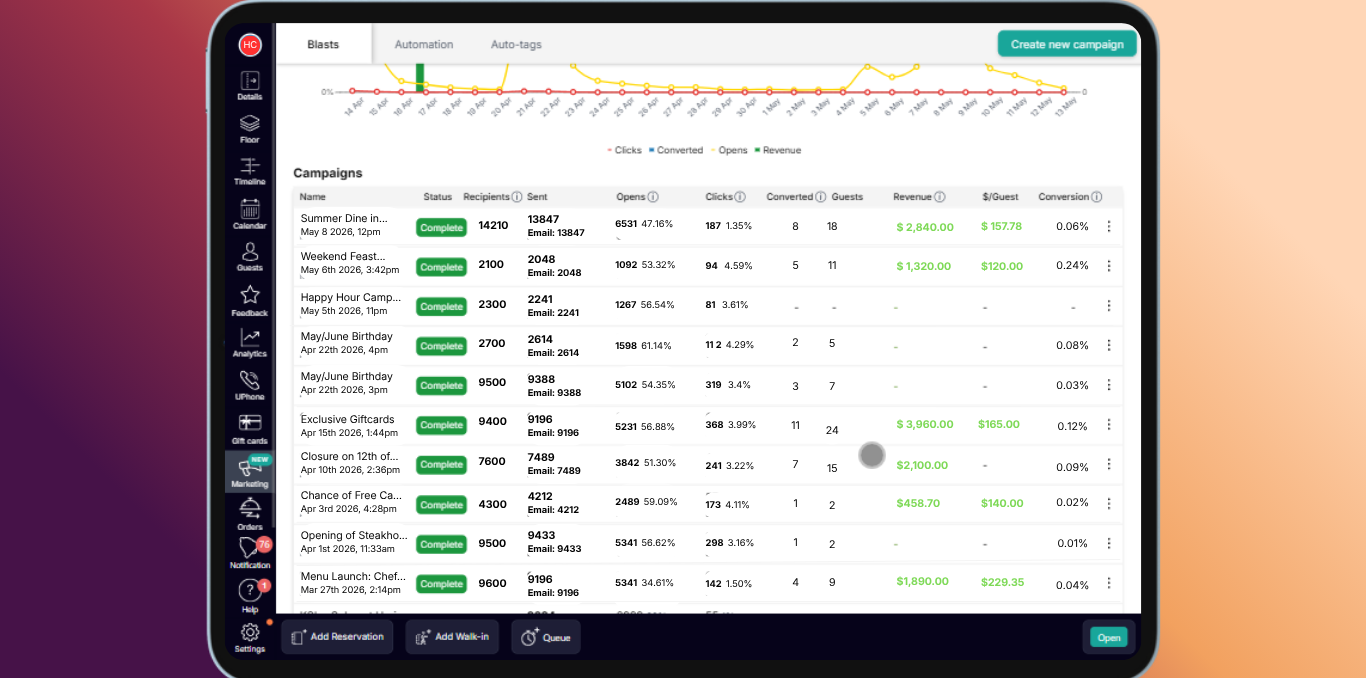Image resolution: width=1366 pixels, height=678 pixels.
Task: Click the Open status button
Action: pos(1109,637)
